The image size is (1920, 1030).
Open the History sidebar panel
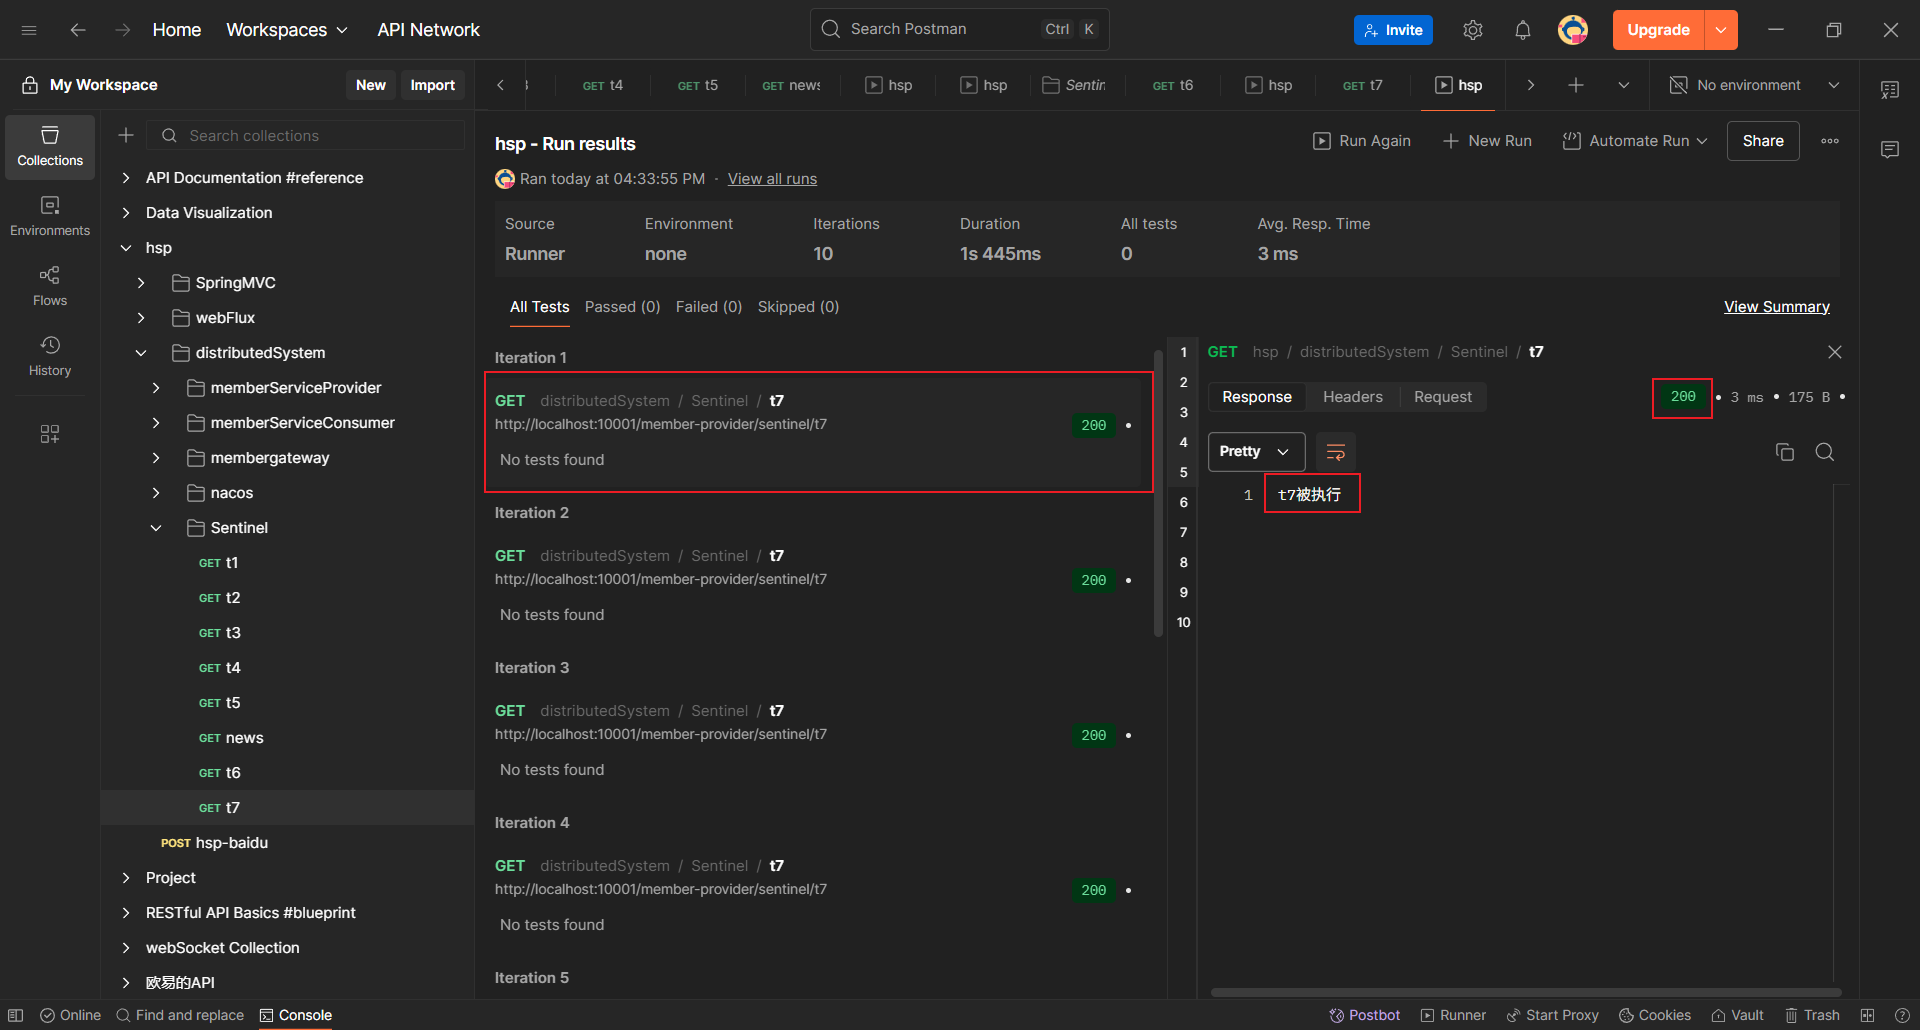pos(50,356)
